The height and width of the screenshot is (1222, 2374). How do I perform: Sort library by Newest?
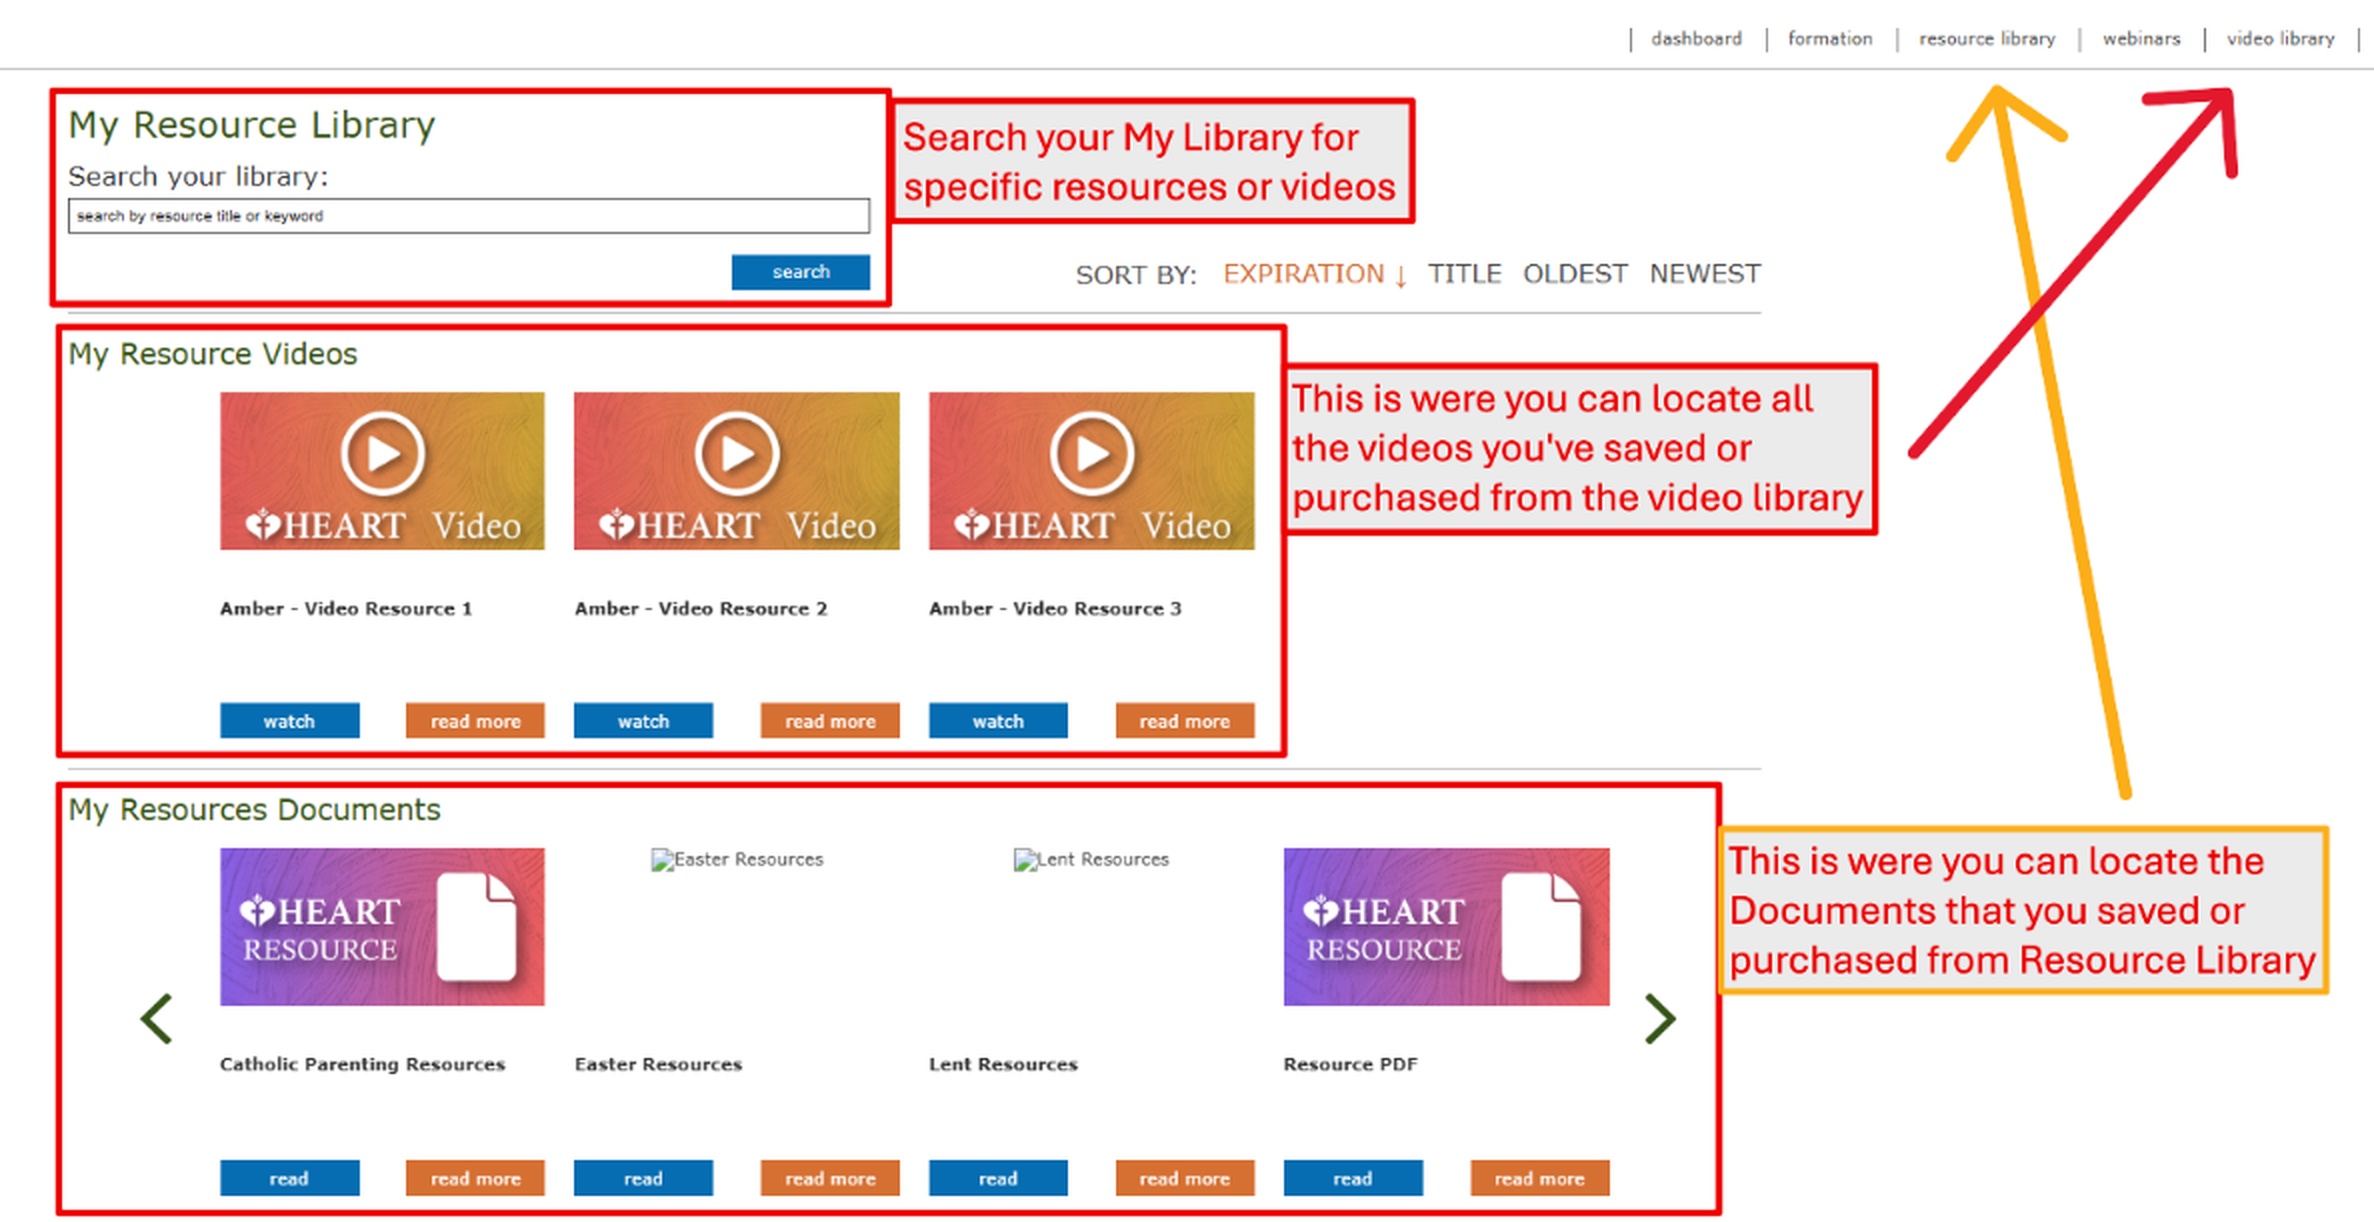pyautogui.click(x=1705, y=274)
